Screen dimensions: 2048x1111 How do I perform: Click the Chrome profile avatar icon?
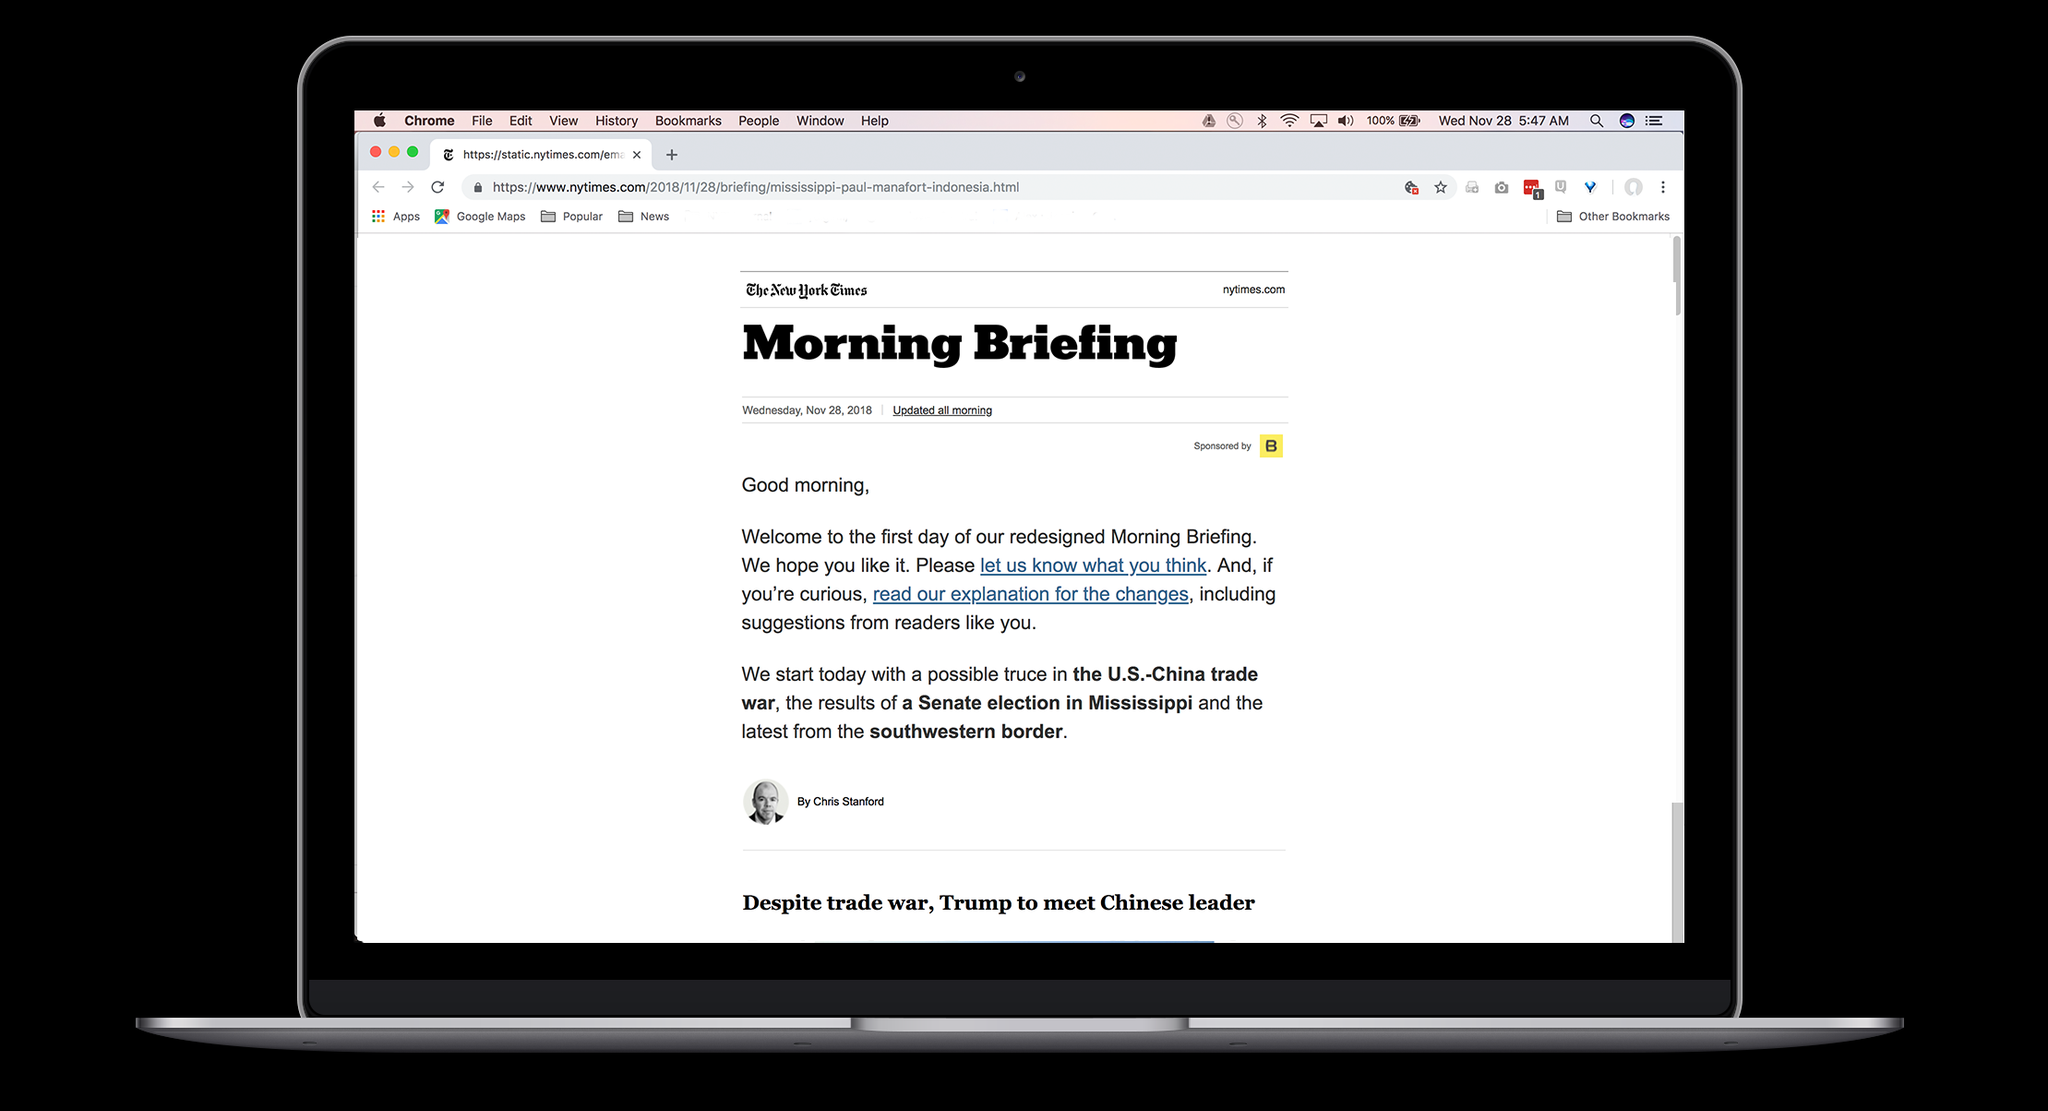click(1633, 187)
